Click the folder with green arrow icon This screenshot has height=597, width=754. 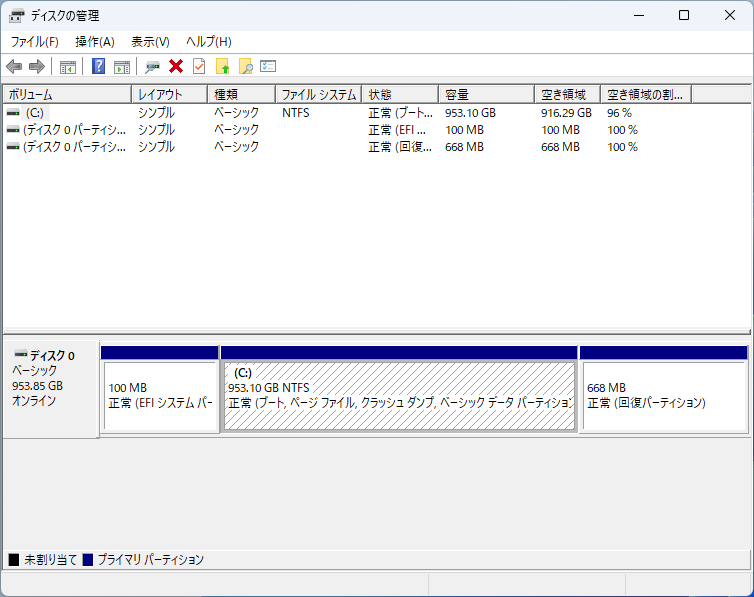click(x=222, y=67)
